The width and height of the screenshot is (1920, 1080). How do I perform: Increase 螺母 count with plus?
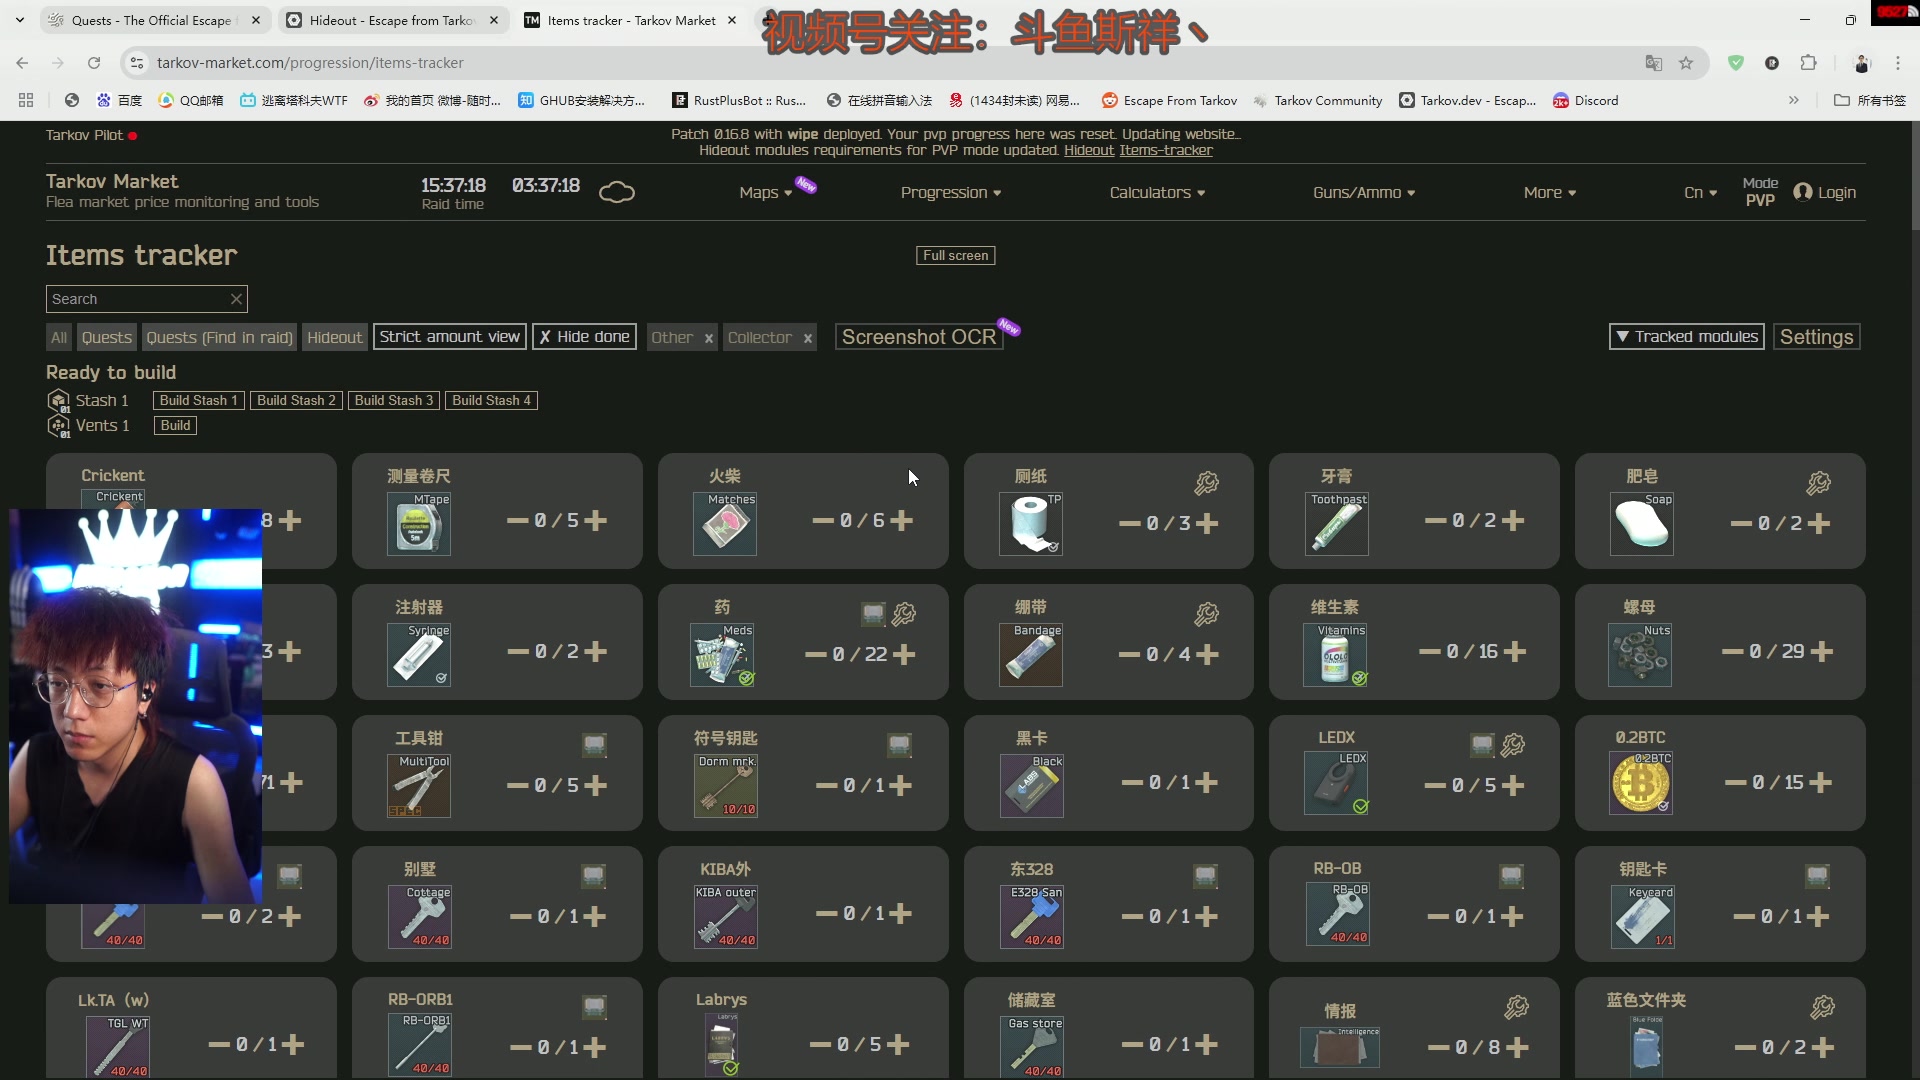tap(1822, 651)
